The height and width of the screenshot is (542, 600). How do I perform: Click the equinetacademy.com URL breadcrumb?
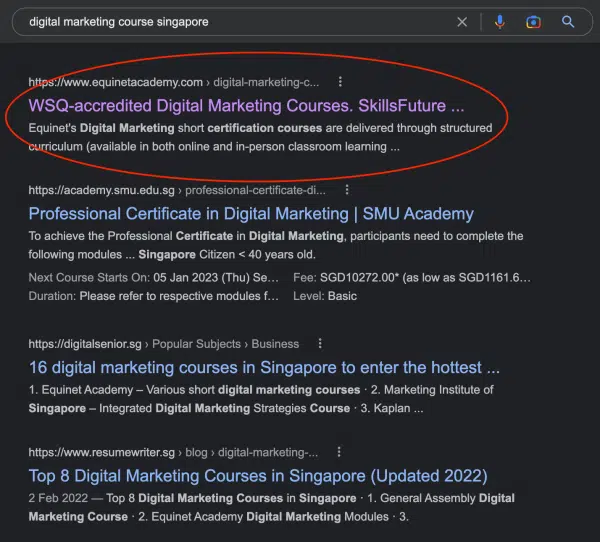tap(173, 82)
